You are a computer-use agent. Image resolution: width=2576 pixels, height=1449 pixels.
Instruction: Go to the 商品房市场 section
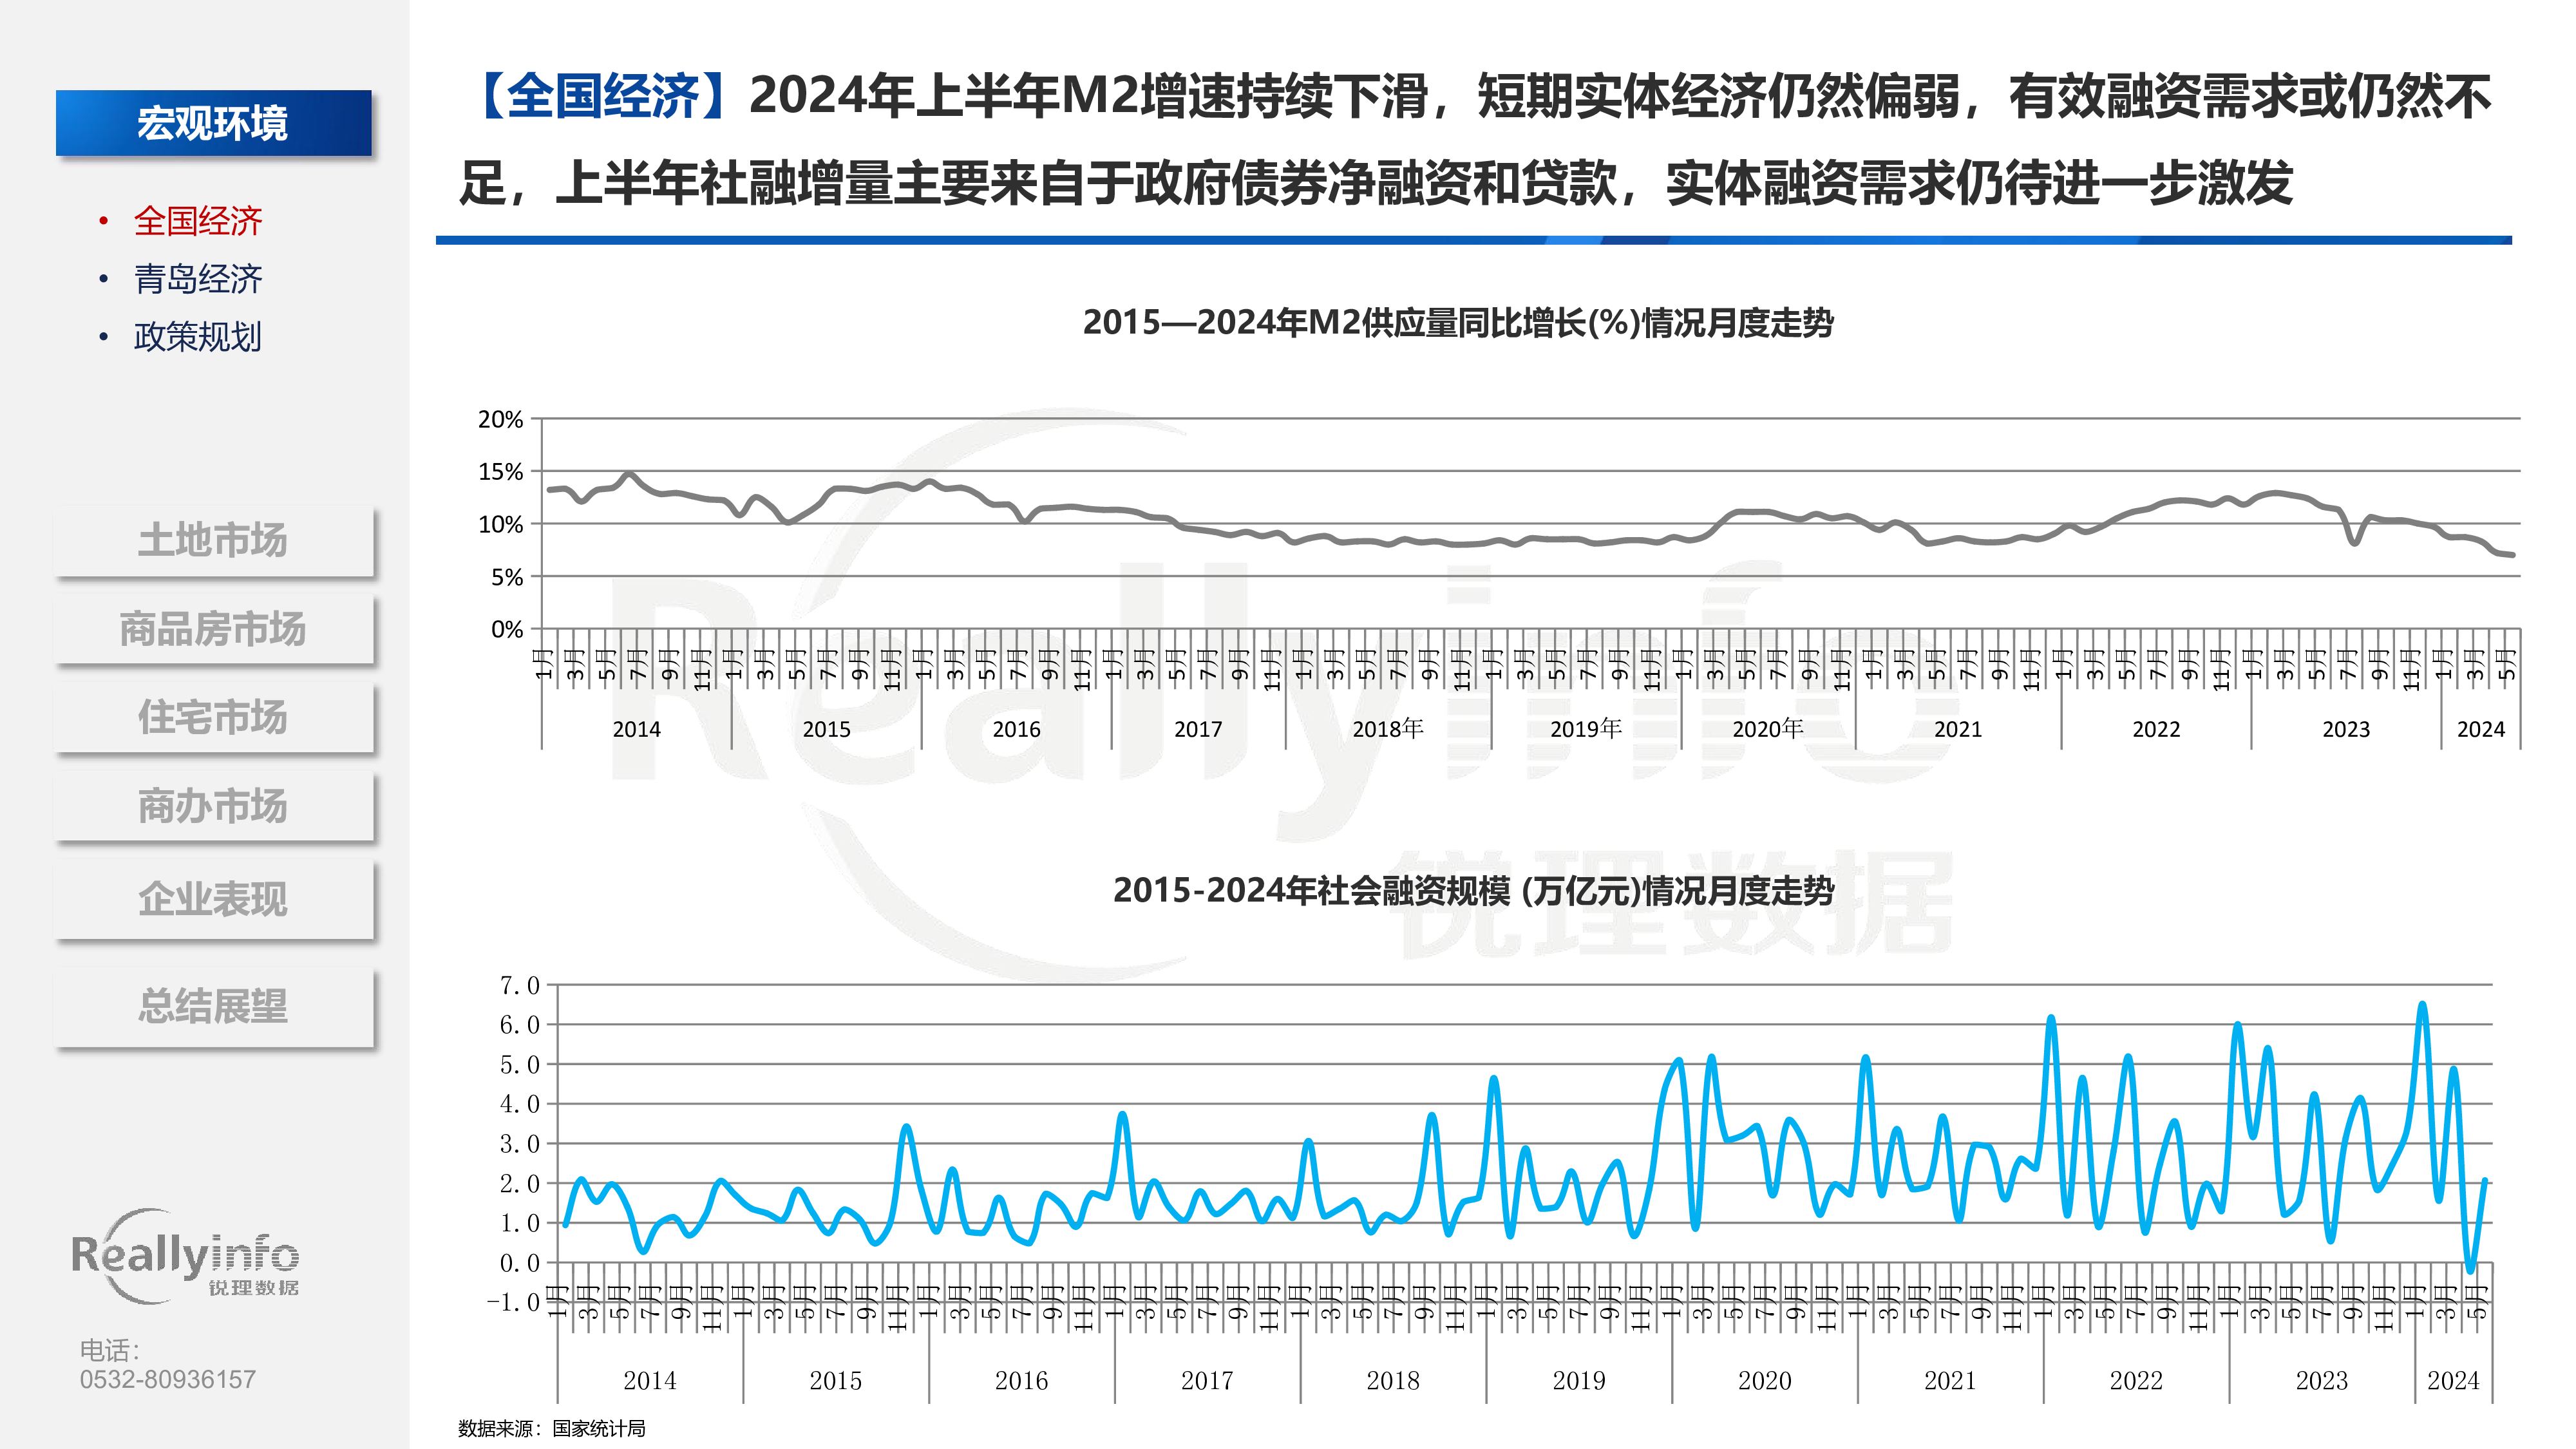point(213,629)
